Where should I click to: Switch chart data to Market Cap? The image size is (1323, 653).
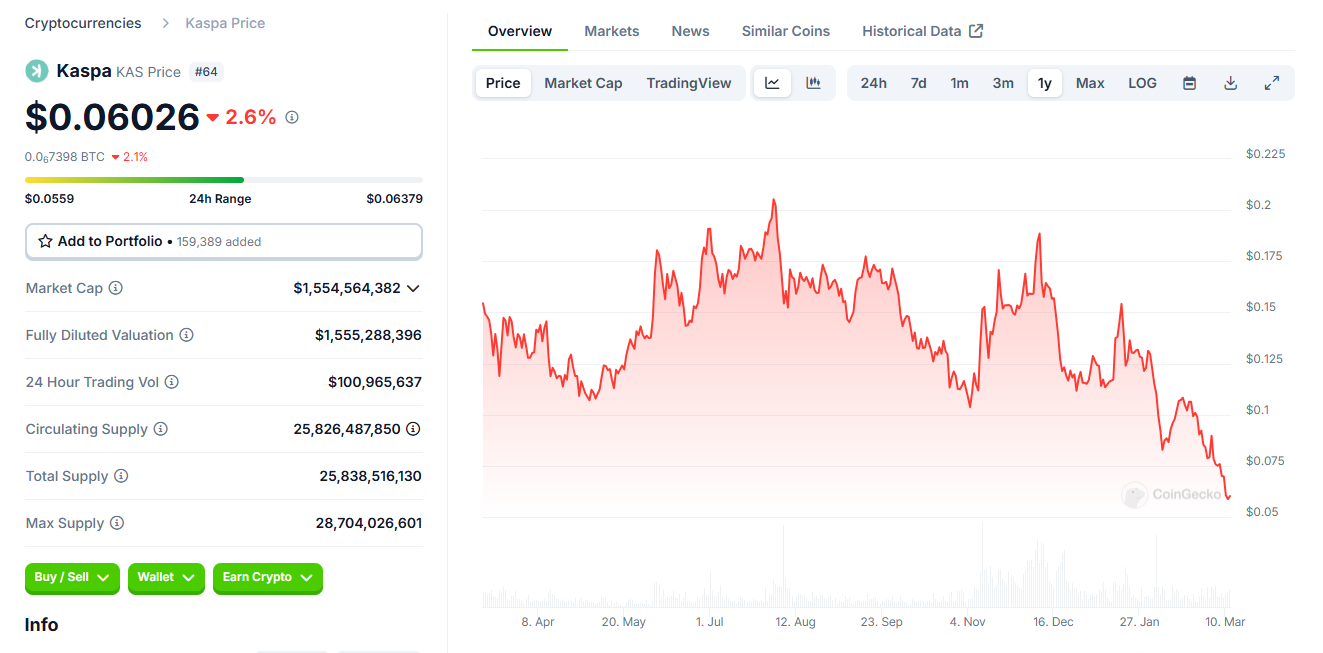point(583,83)
